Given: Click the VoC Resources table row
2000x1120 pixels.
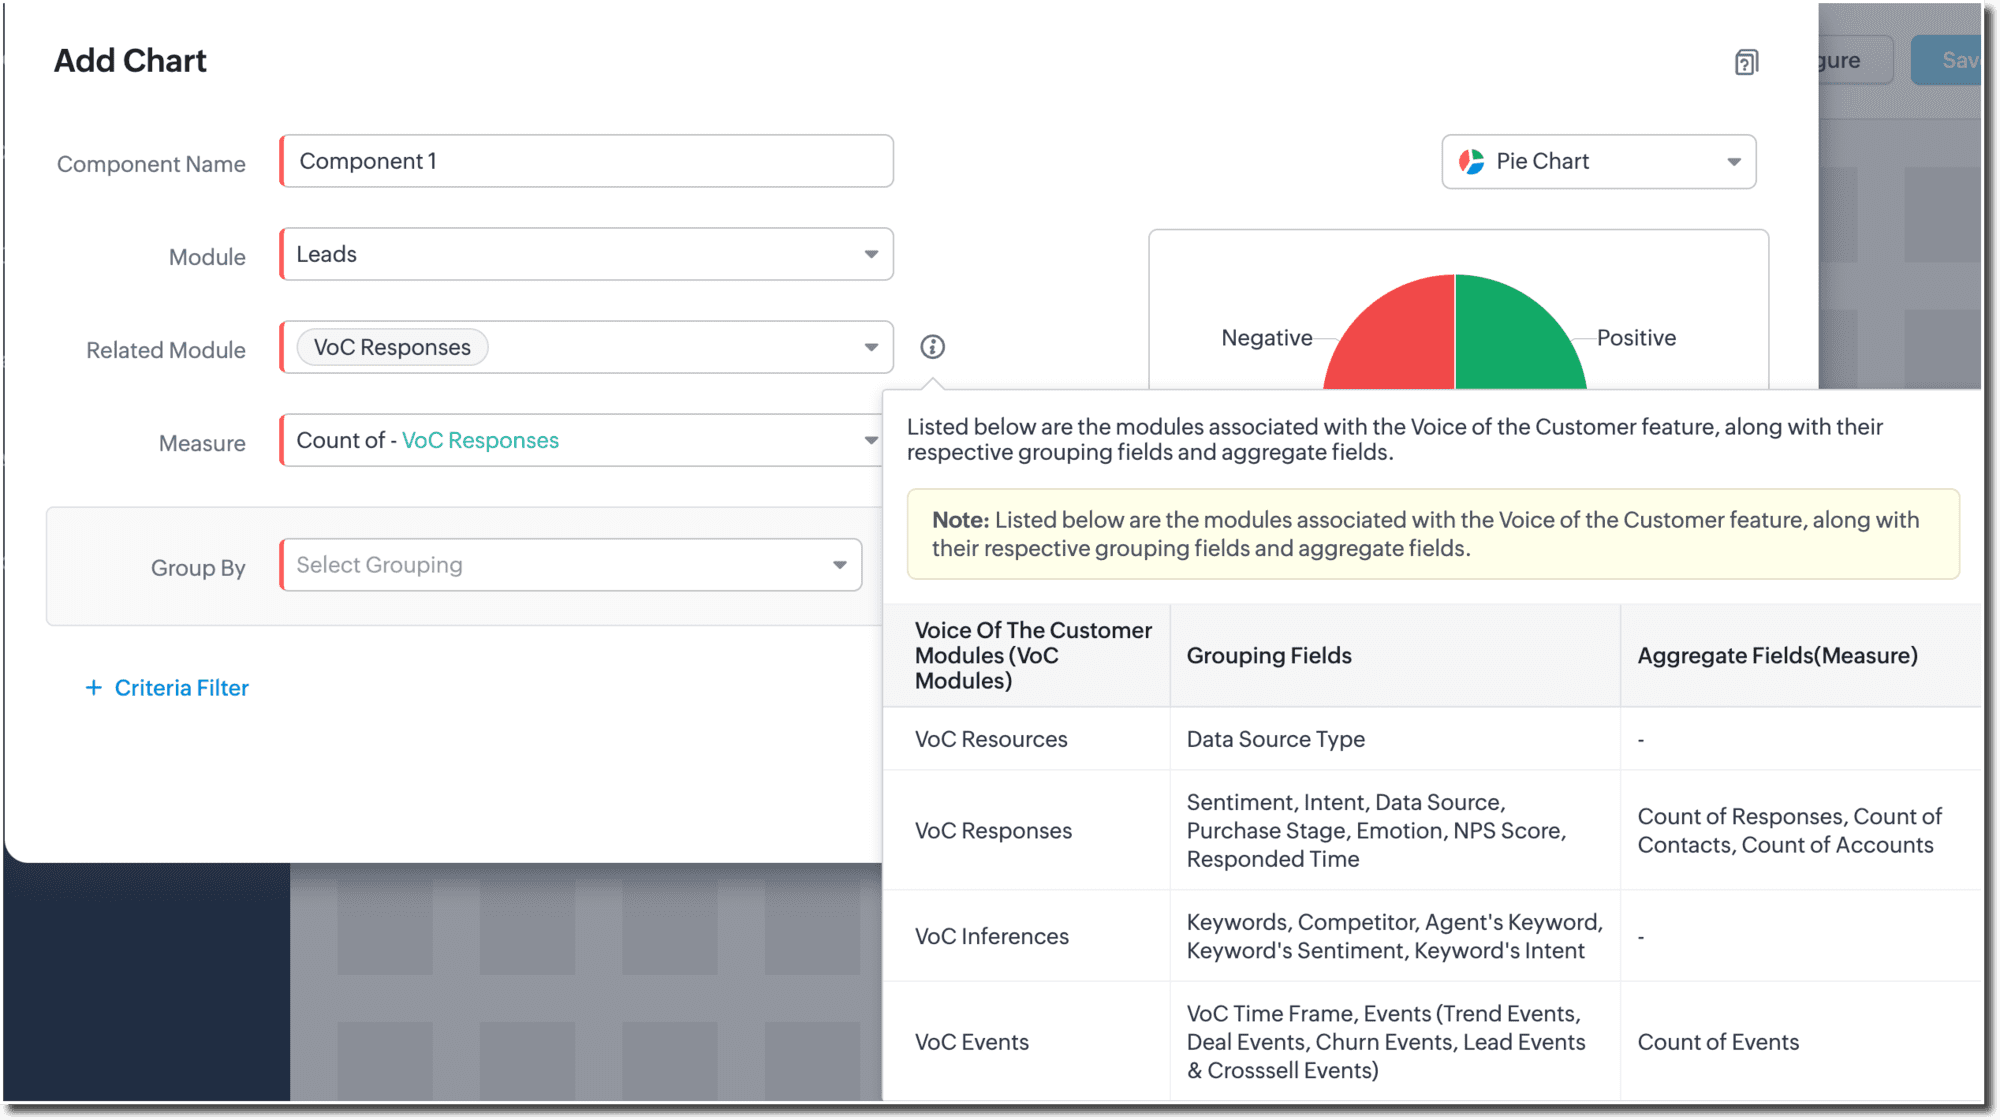Looking at the screenshot, I should pyautogui.click(x=991, y=739).
